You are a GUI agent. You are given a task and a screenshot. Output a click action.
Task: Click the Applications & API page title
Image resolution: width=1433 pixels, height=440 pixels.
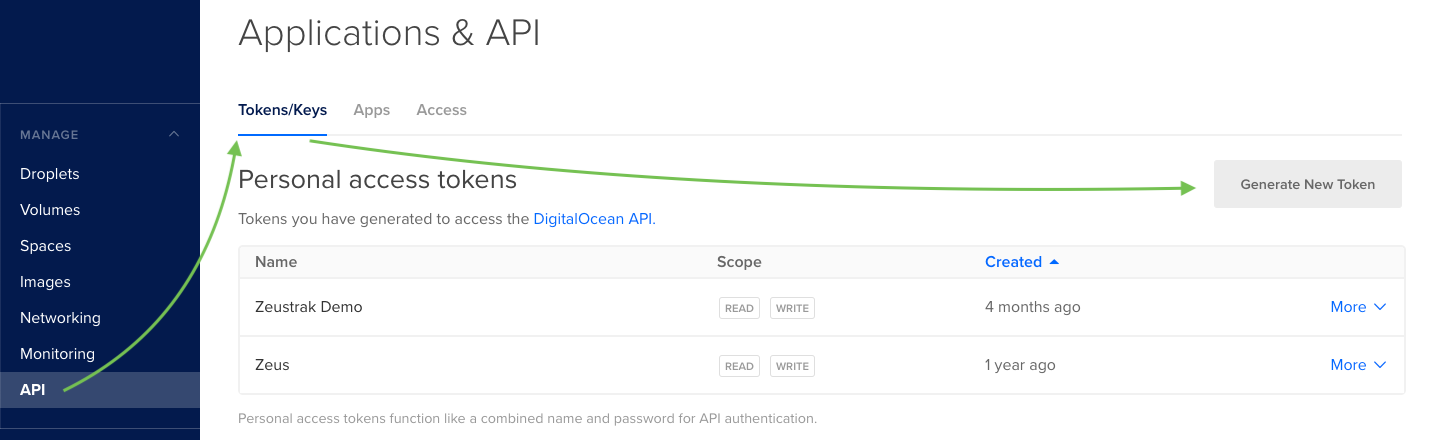[x=389, y=33]
